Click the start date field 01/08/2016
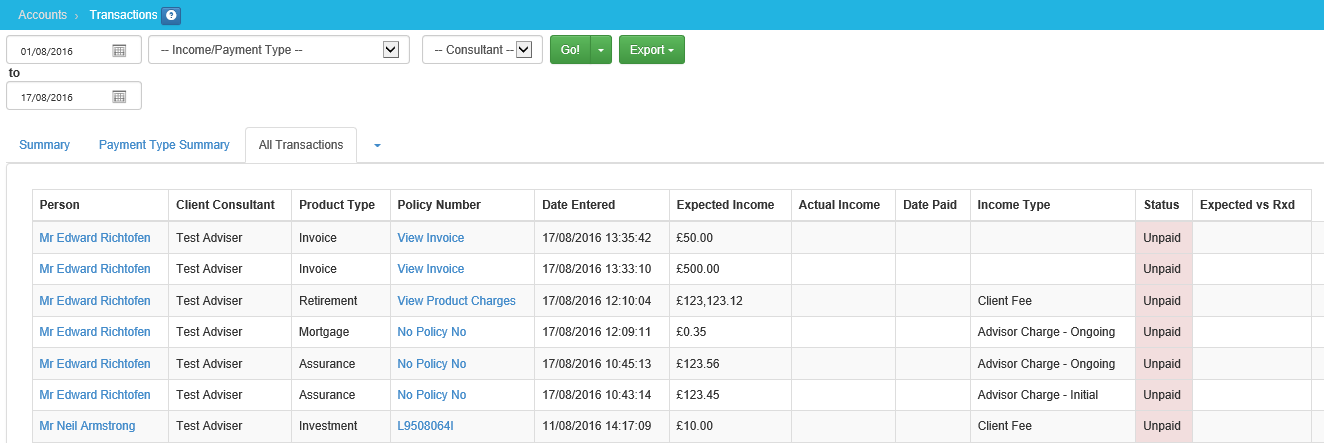Screen dimensions: 1324x443 (x=60, y=51)
